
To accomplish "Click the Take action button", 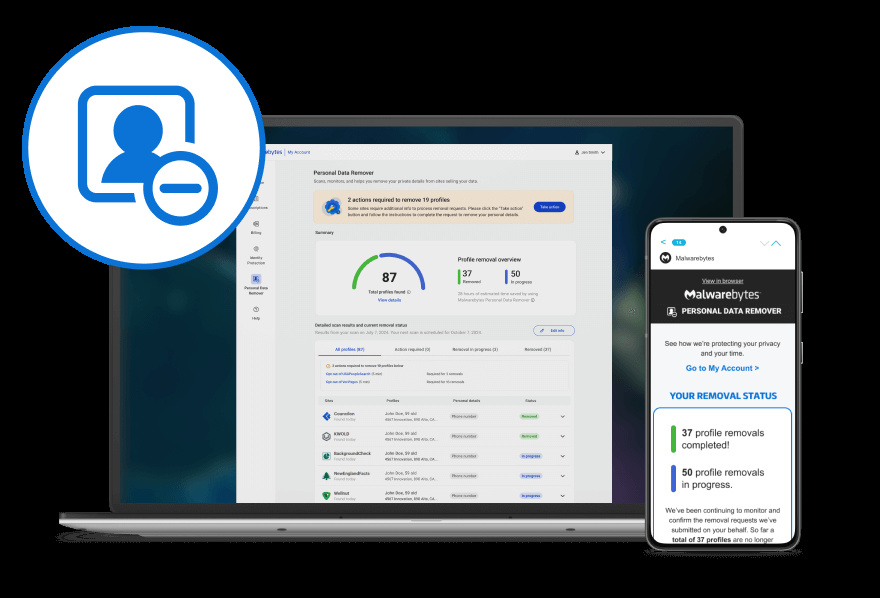I will pyautogui.click(x=549, y=207).
